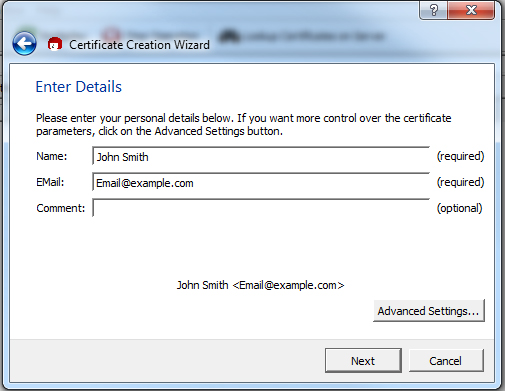Viewport: 505px width, 391px height.
Task: Click the 'Enter Details' heading
Action: pos(79,87)
